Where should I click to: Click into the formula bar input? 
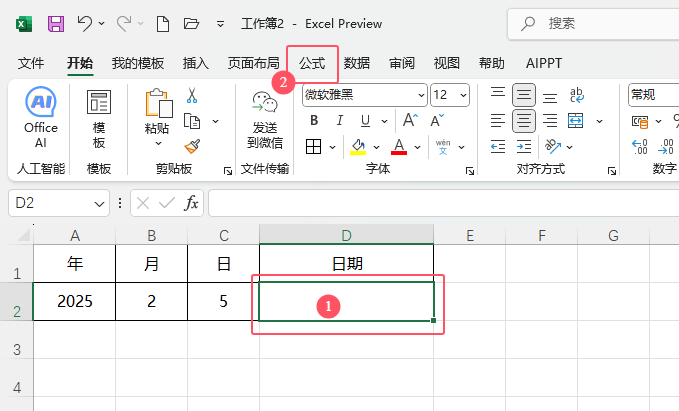click(x=443, y=203)
